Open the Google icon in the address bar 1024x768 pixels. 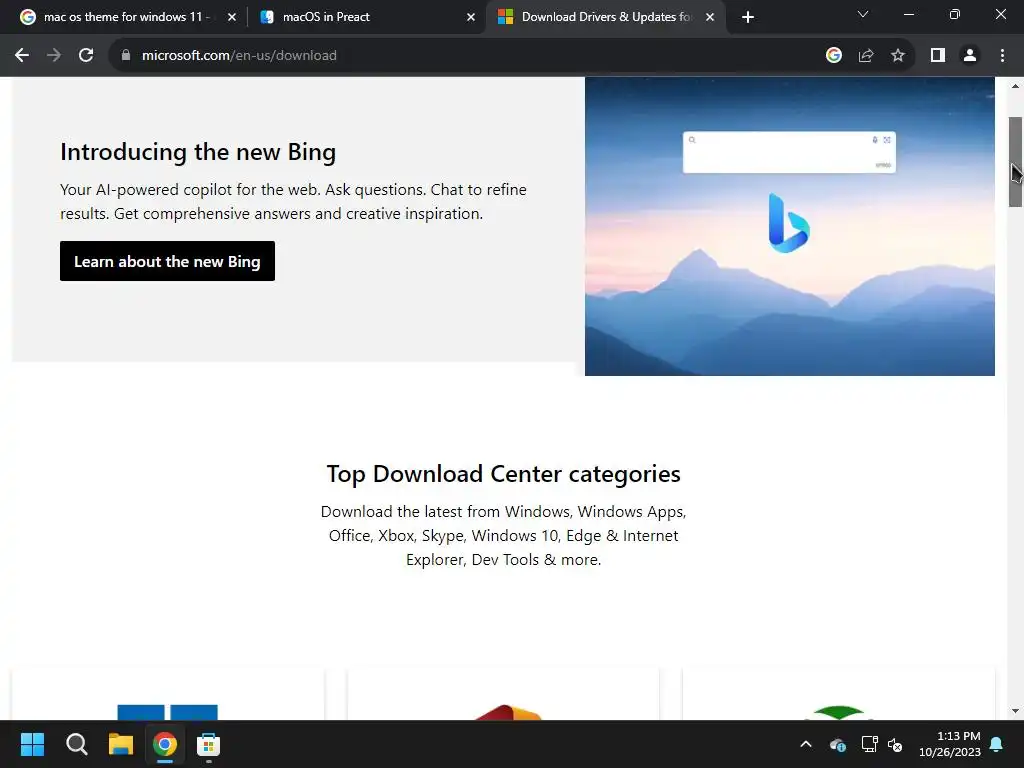(834, 56)
